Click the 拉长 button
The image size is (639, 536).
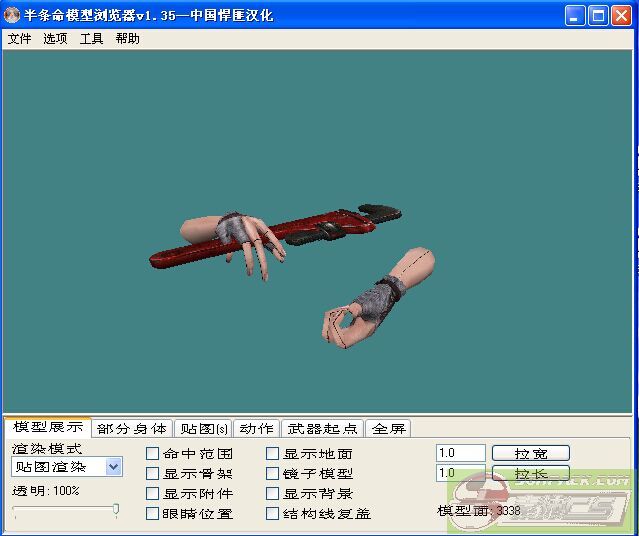coord(530,473)
